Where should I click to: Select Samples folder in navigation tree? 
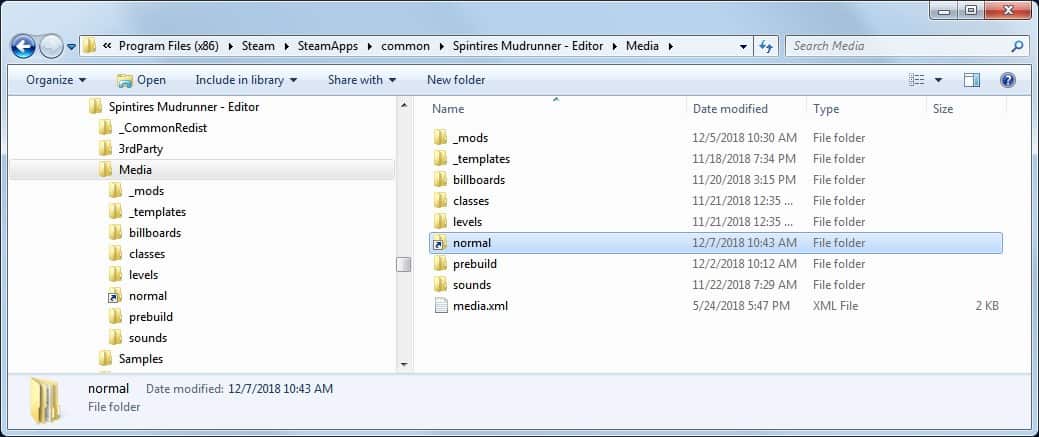pyautogui.click(x=140, y=359)
